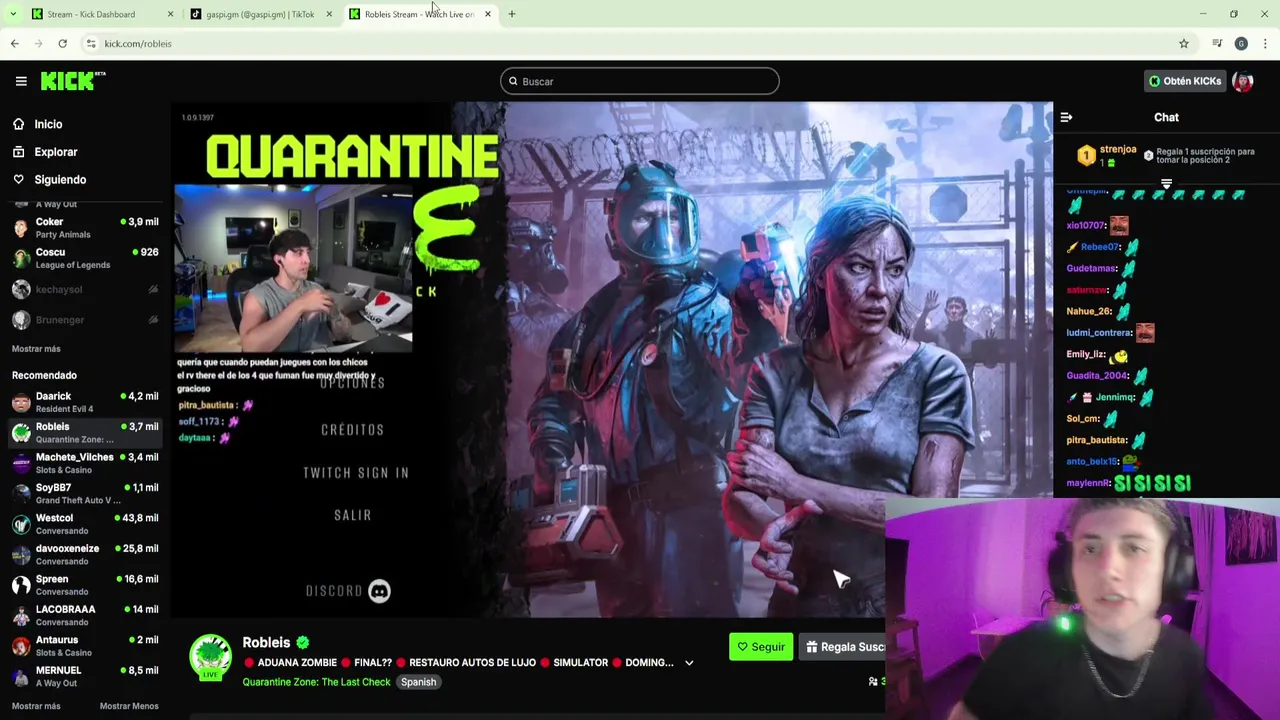The width and height of the screenshot is (1280, 720).
Task: Open Spreen recommended channel
Action: tap(85, 585)
